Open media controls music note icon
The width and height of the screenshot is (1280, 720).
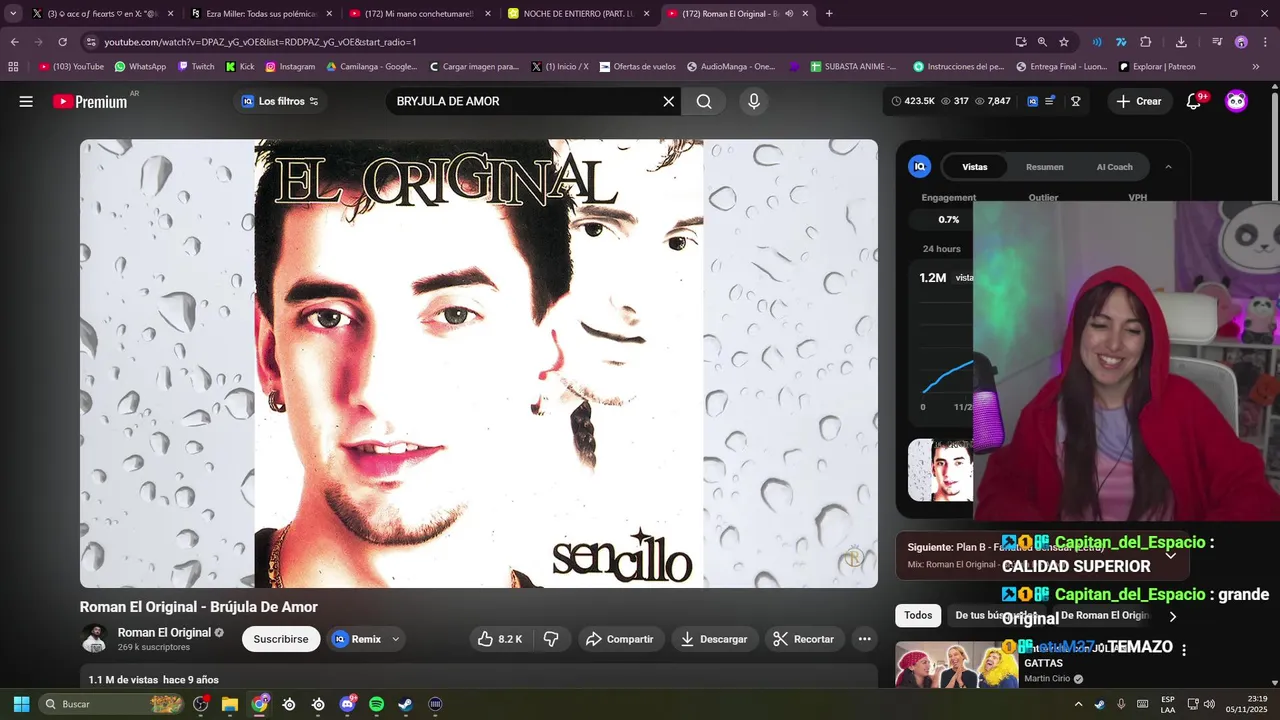click(1217, 42)
